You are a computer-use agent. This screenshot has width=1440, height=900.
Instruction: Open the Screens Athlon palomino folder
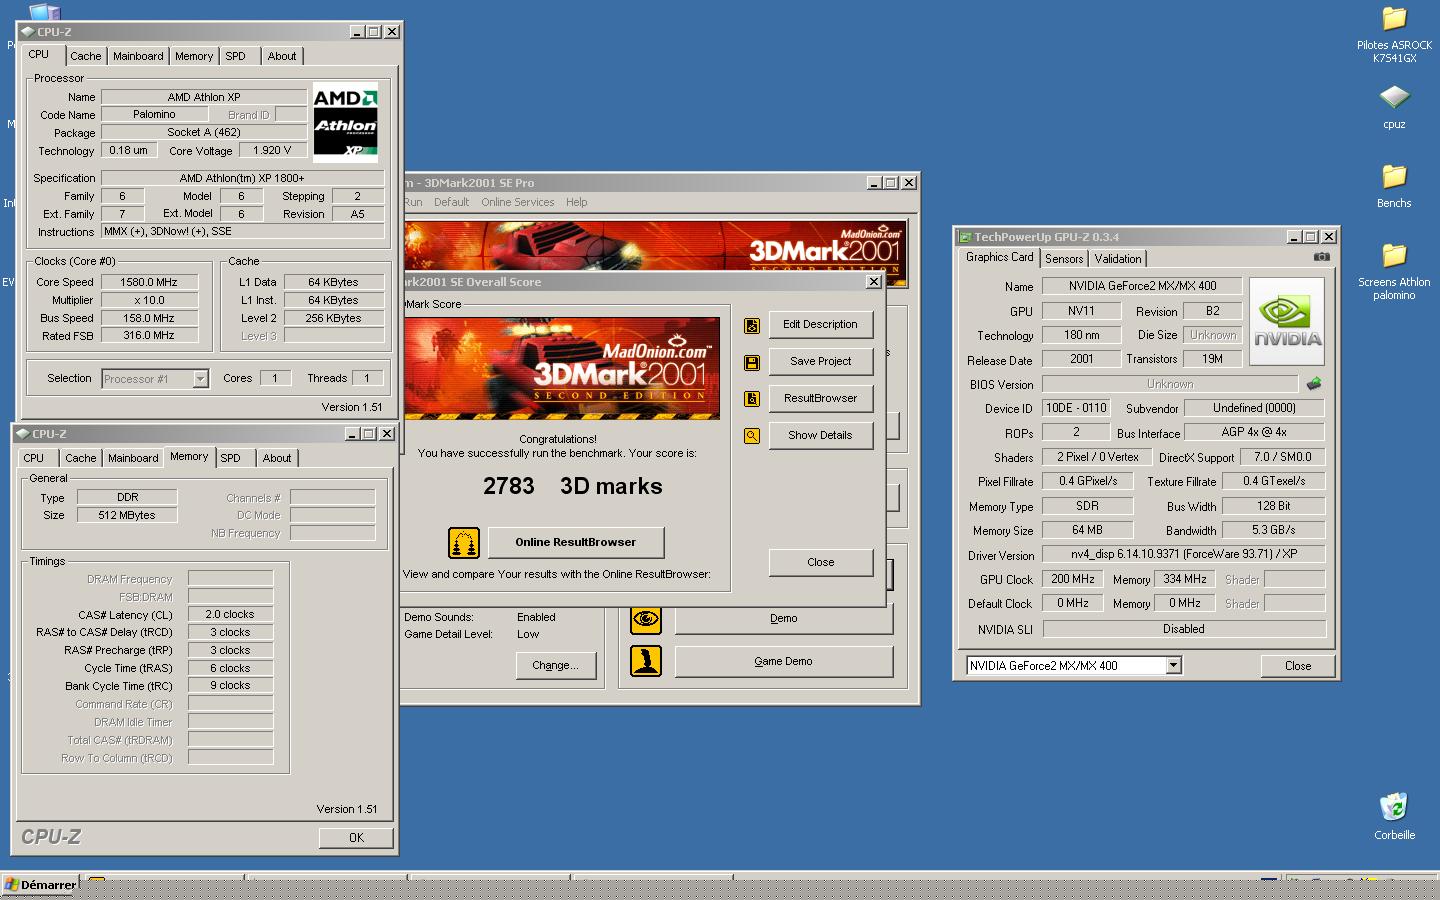pyautogui.click(x=1394, y=271)
